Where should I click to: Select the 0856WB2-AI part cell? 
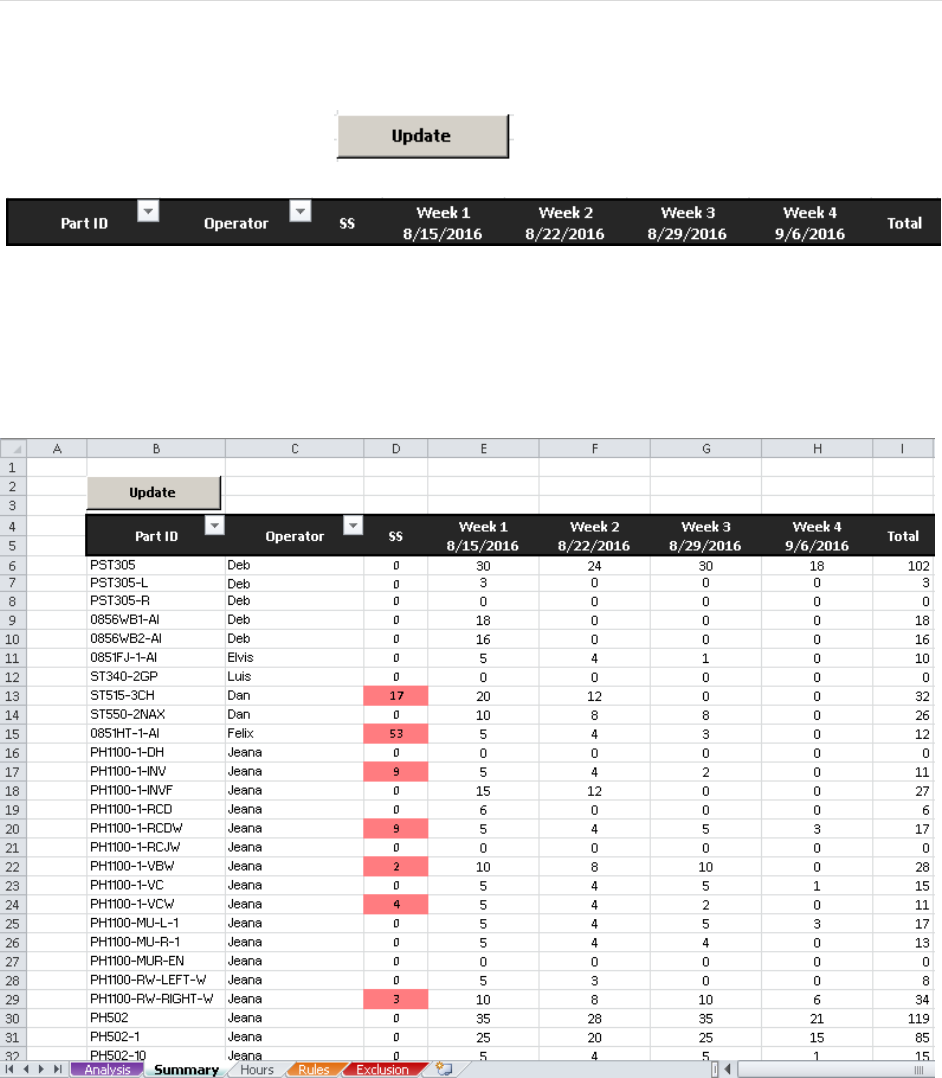pos(156,639)
